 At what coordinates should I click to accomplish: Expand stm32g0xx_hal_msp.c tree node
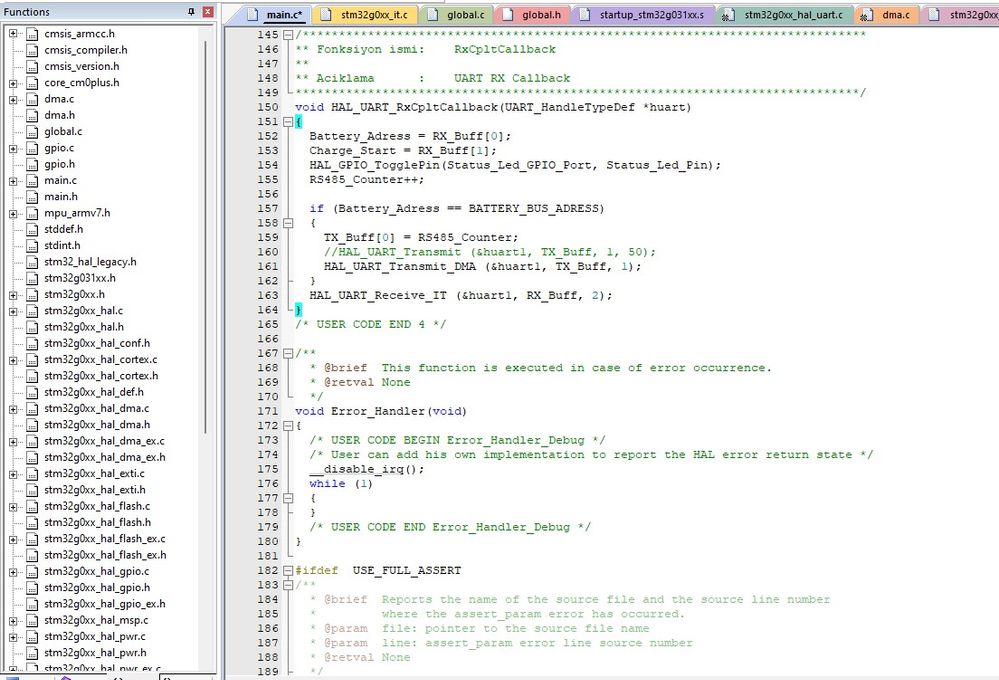tap(13, 620)
